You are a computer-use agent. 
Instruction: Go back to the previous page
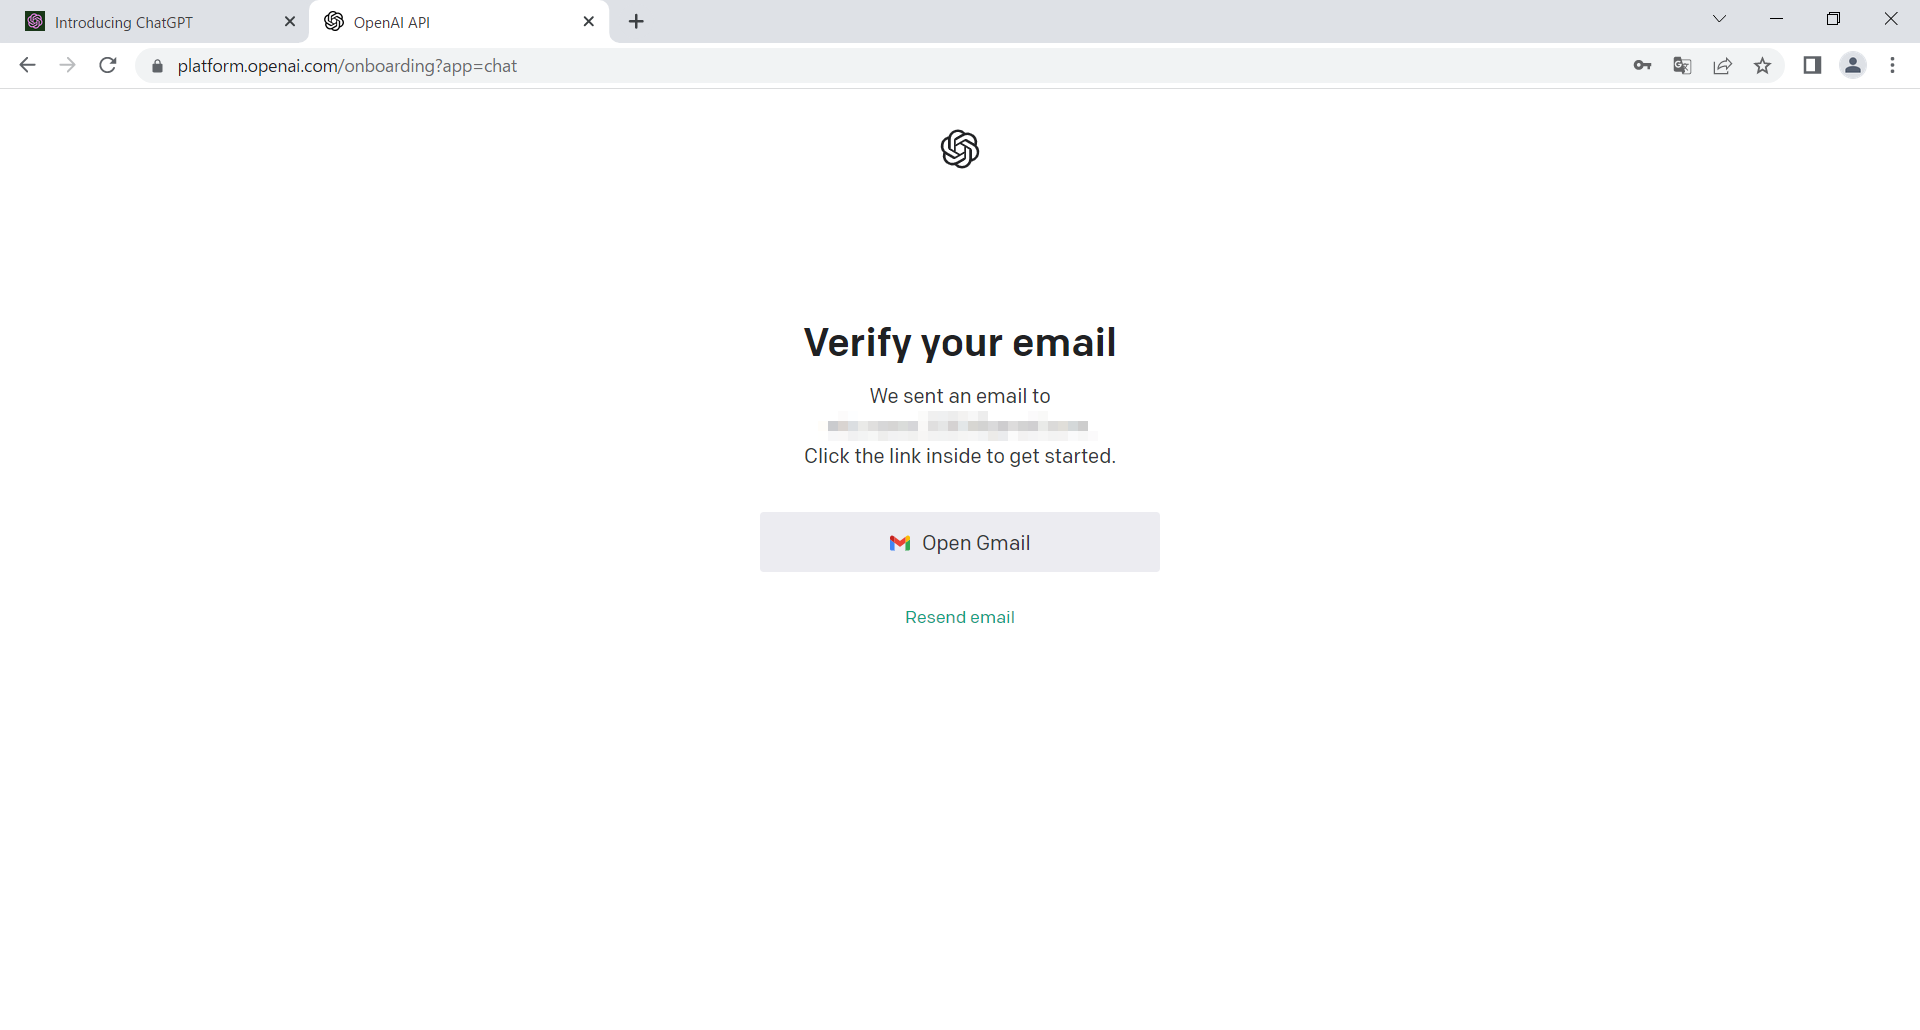28,66
